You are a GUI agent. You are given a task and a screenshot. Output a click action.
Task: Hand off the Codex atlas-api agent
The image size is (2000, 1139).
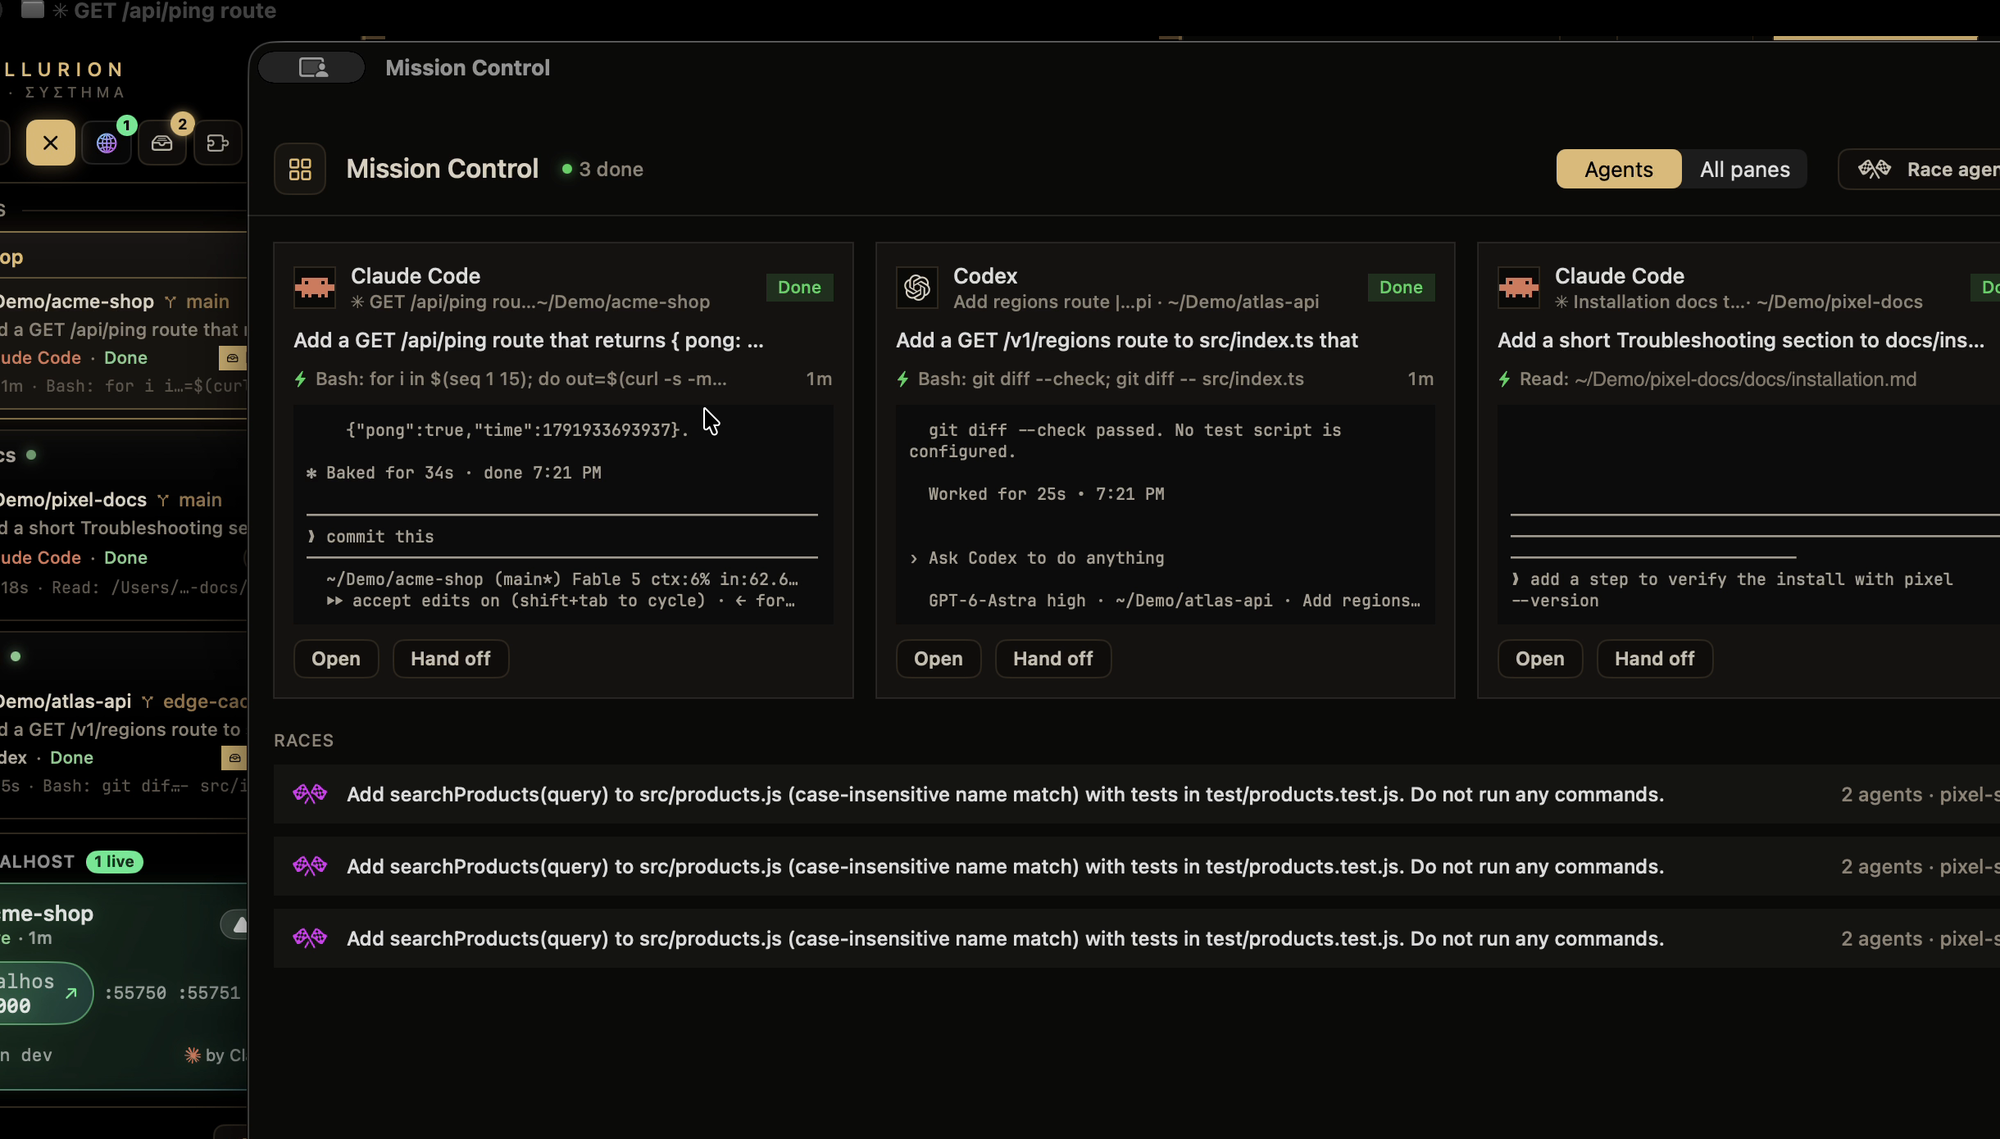[1053, 659]
